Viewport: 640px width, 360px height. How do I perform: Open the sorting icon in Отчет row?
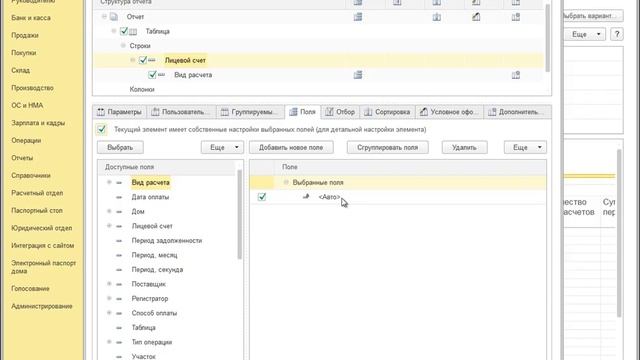click(x=437, y=17)
